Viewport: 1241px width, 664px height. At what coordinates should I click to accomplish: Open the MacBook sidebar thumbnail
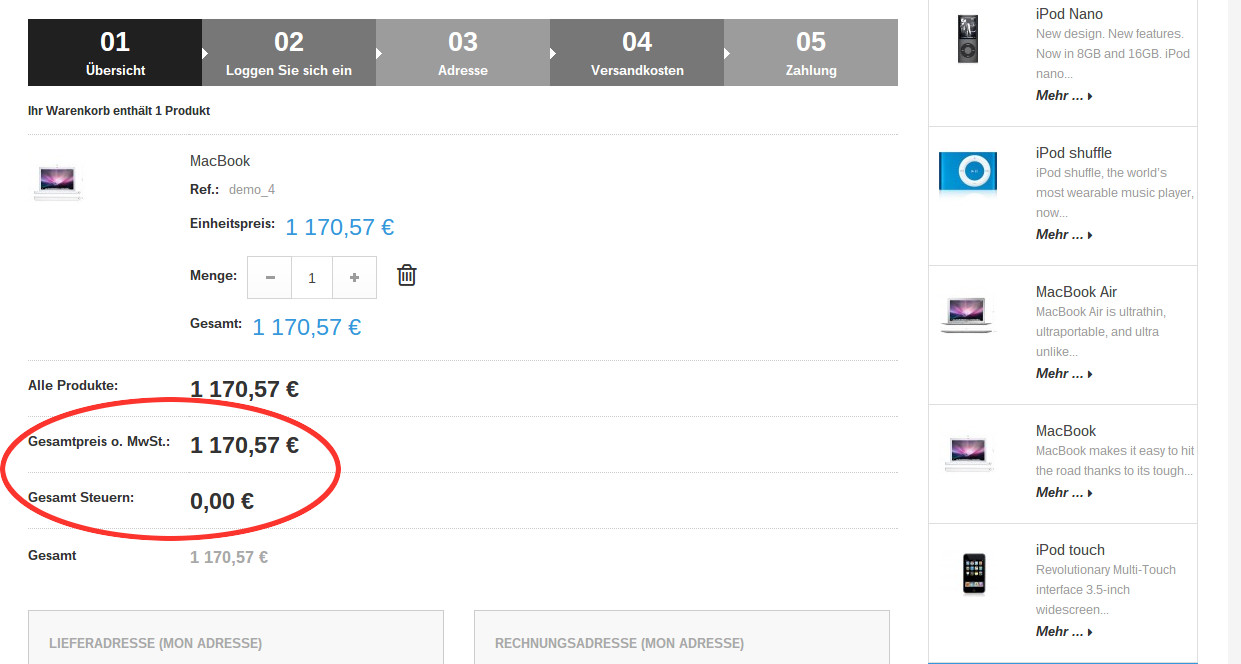coord(967,452)
